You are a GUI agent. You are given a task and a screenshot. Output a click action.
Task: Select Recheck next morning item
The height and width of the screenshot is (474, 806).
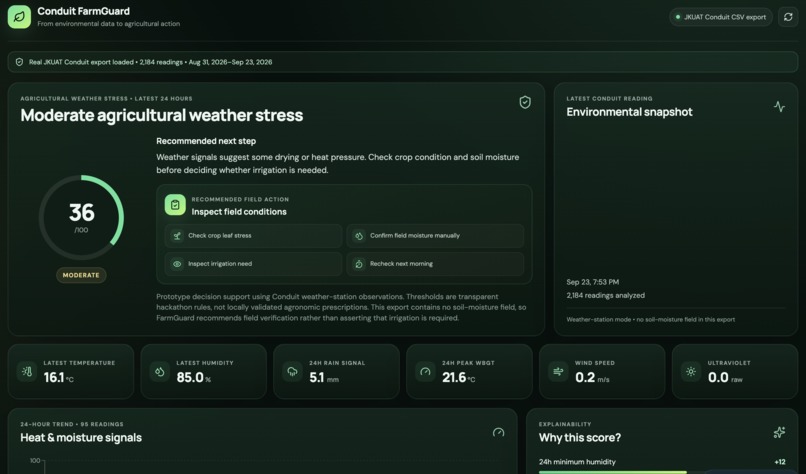[x=435, y=264]
